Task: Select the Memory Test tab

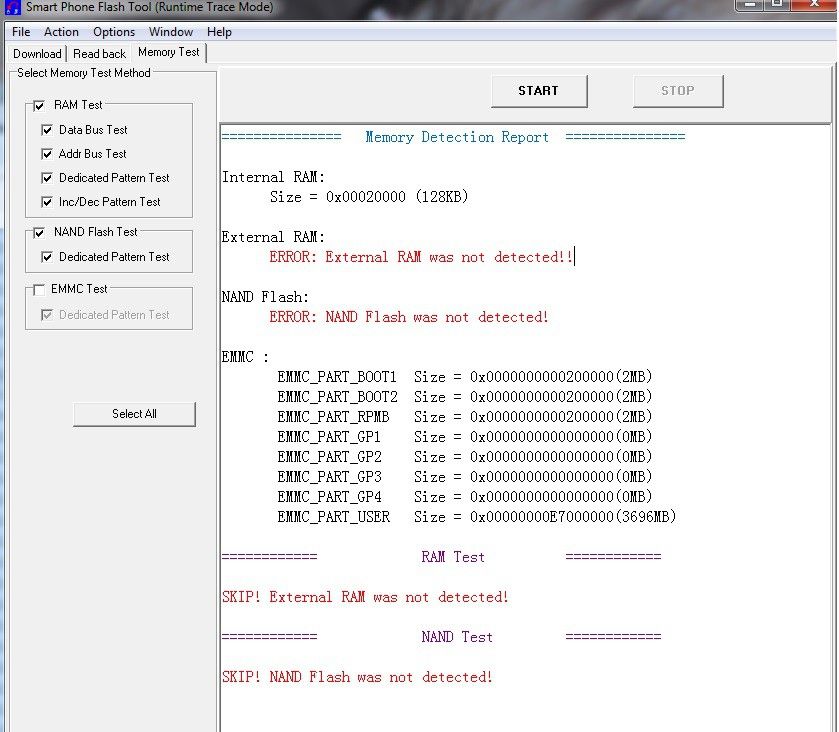Action: pyautogui.click(x=169, y=52)
